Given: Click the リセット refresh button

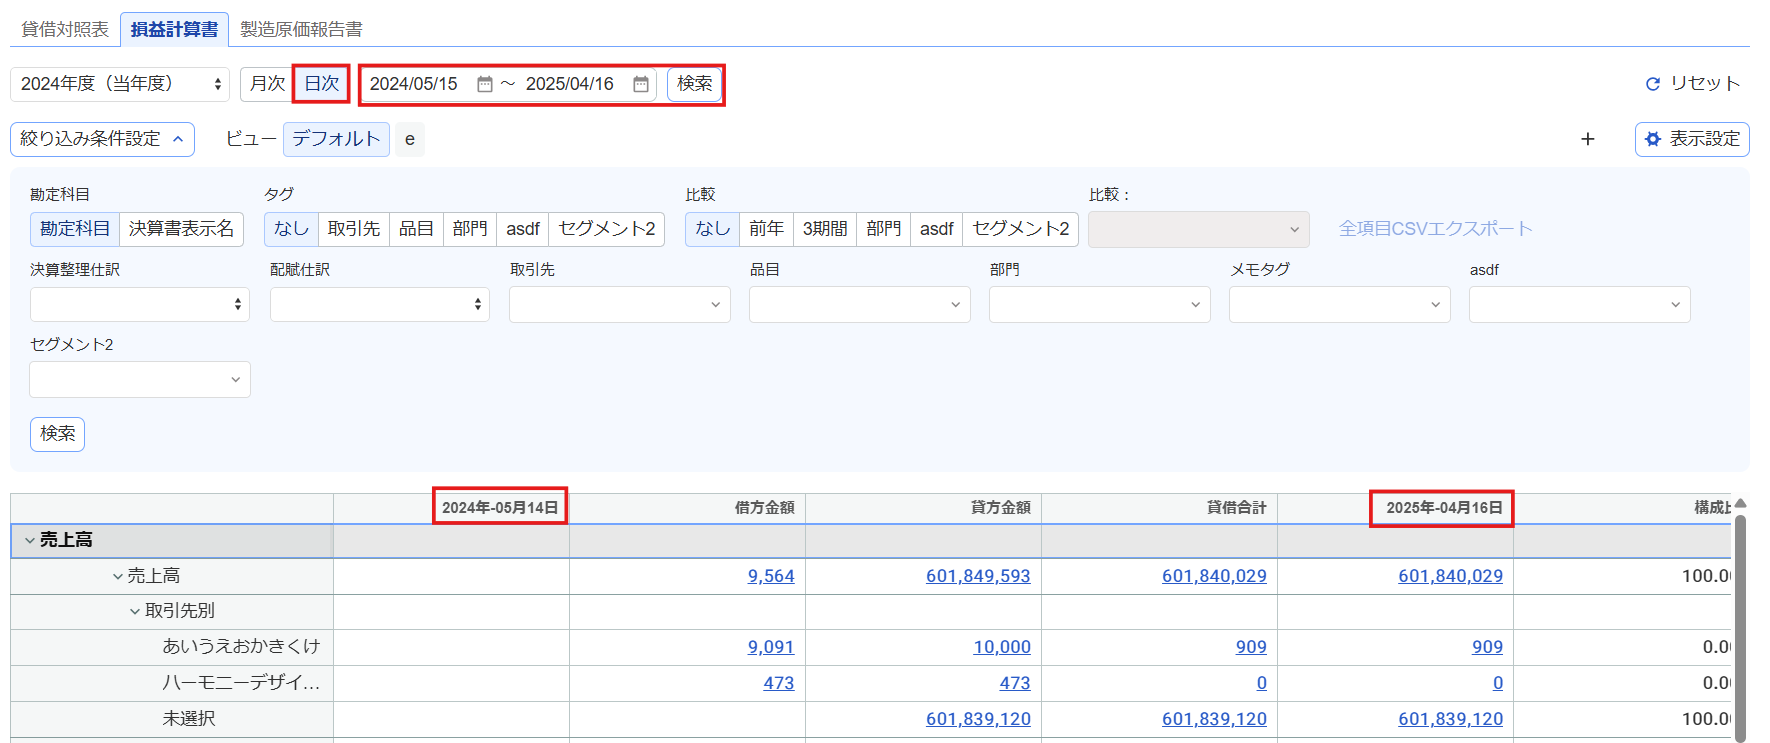Looking at the screenshot, I should 1693,83.
